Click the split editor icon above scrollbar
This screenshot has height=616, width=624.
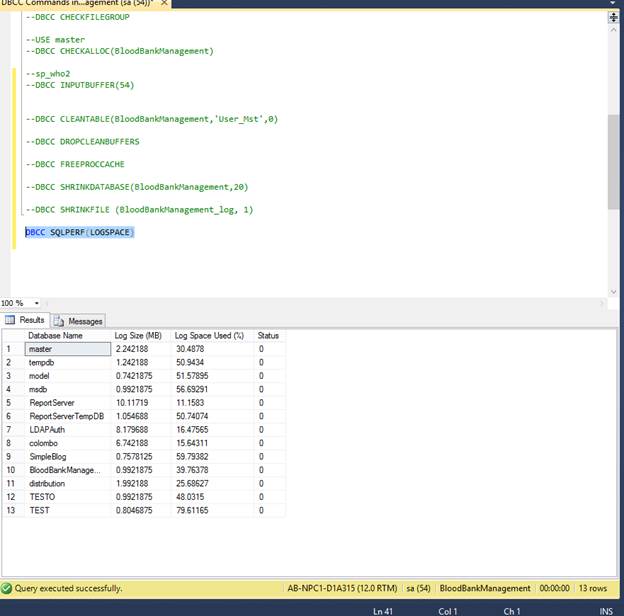613,17
